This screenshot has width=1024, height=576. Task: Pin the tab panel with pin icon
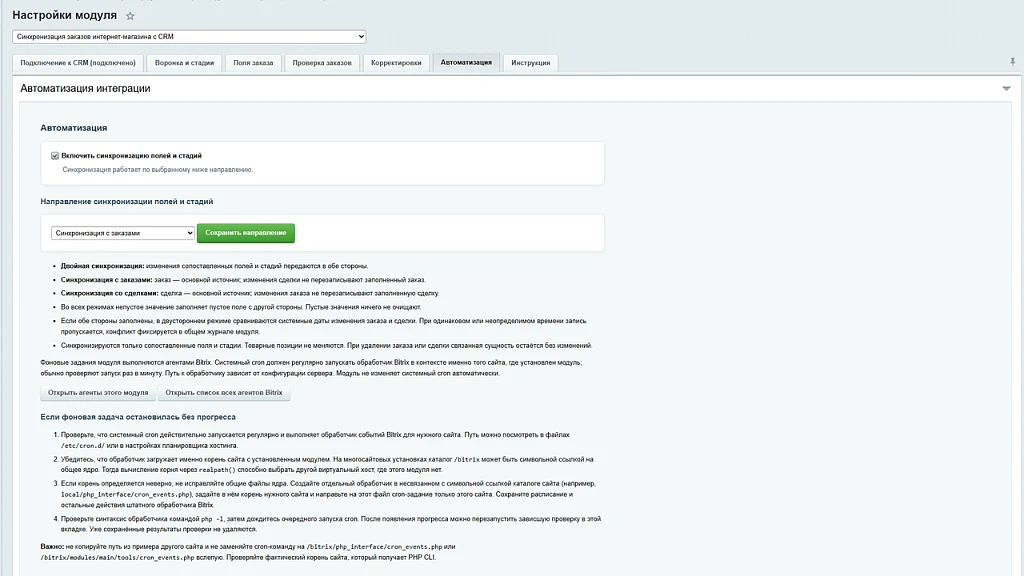1012,61
